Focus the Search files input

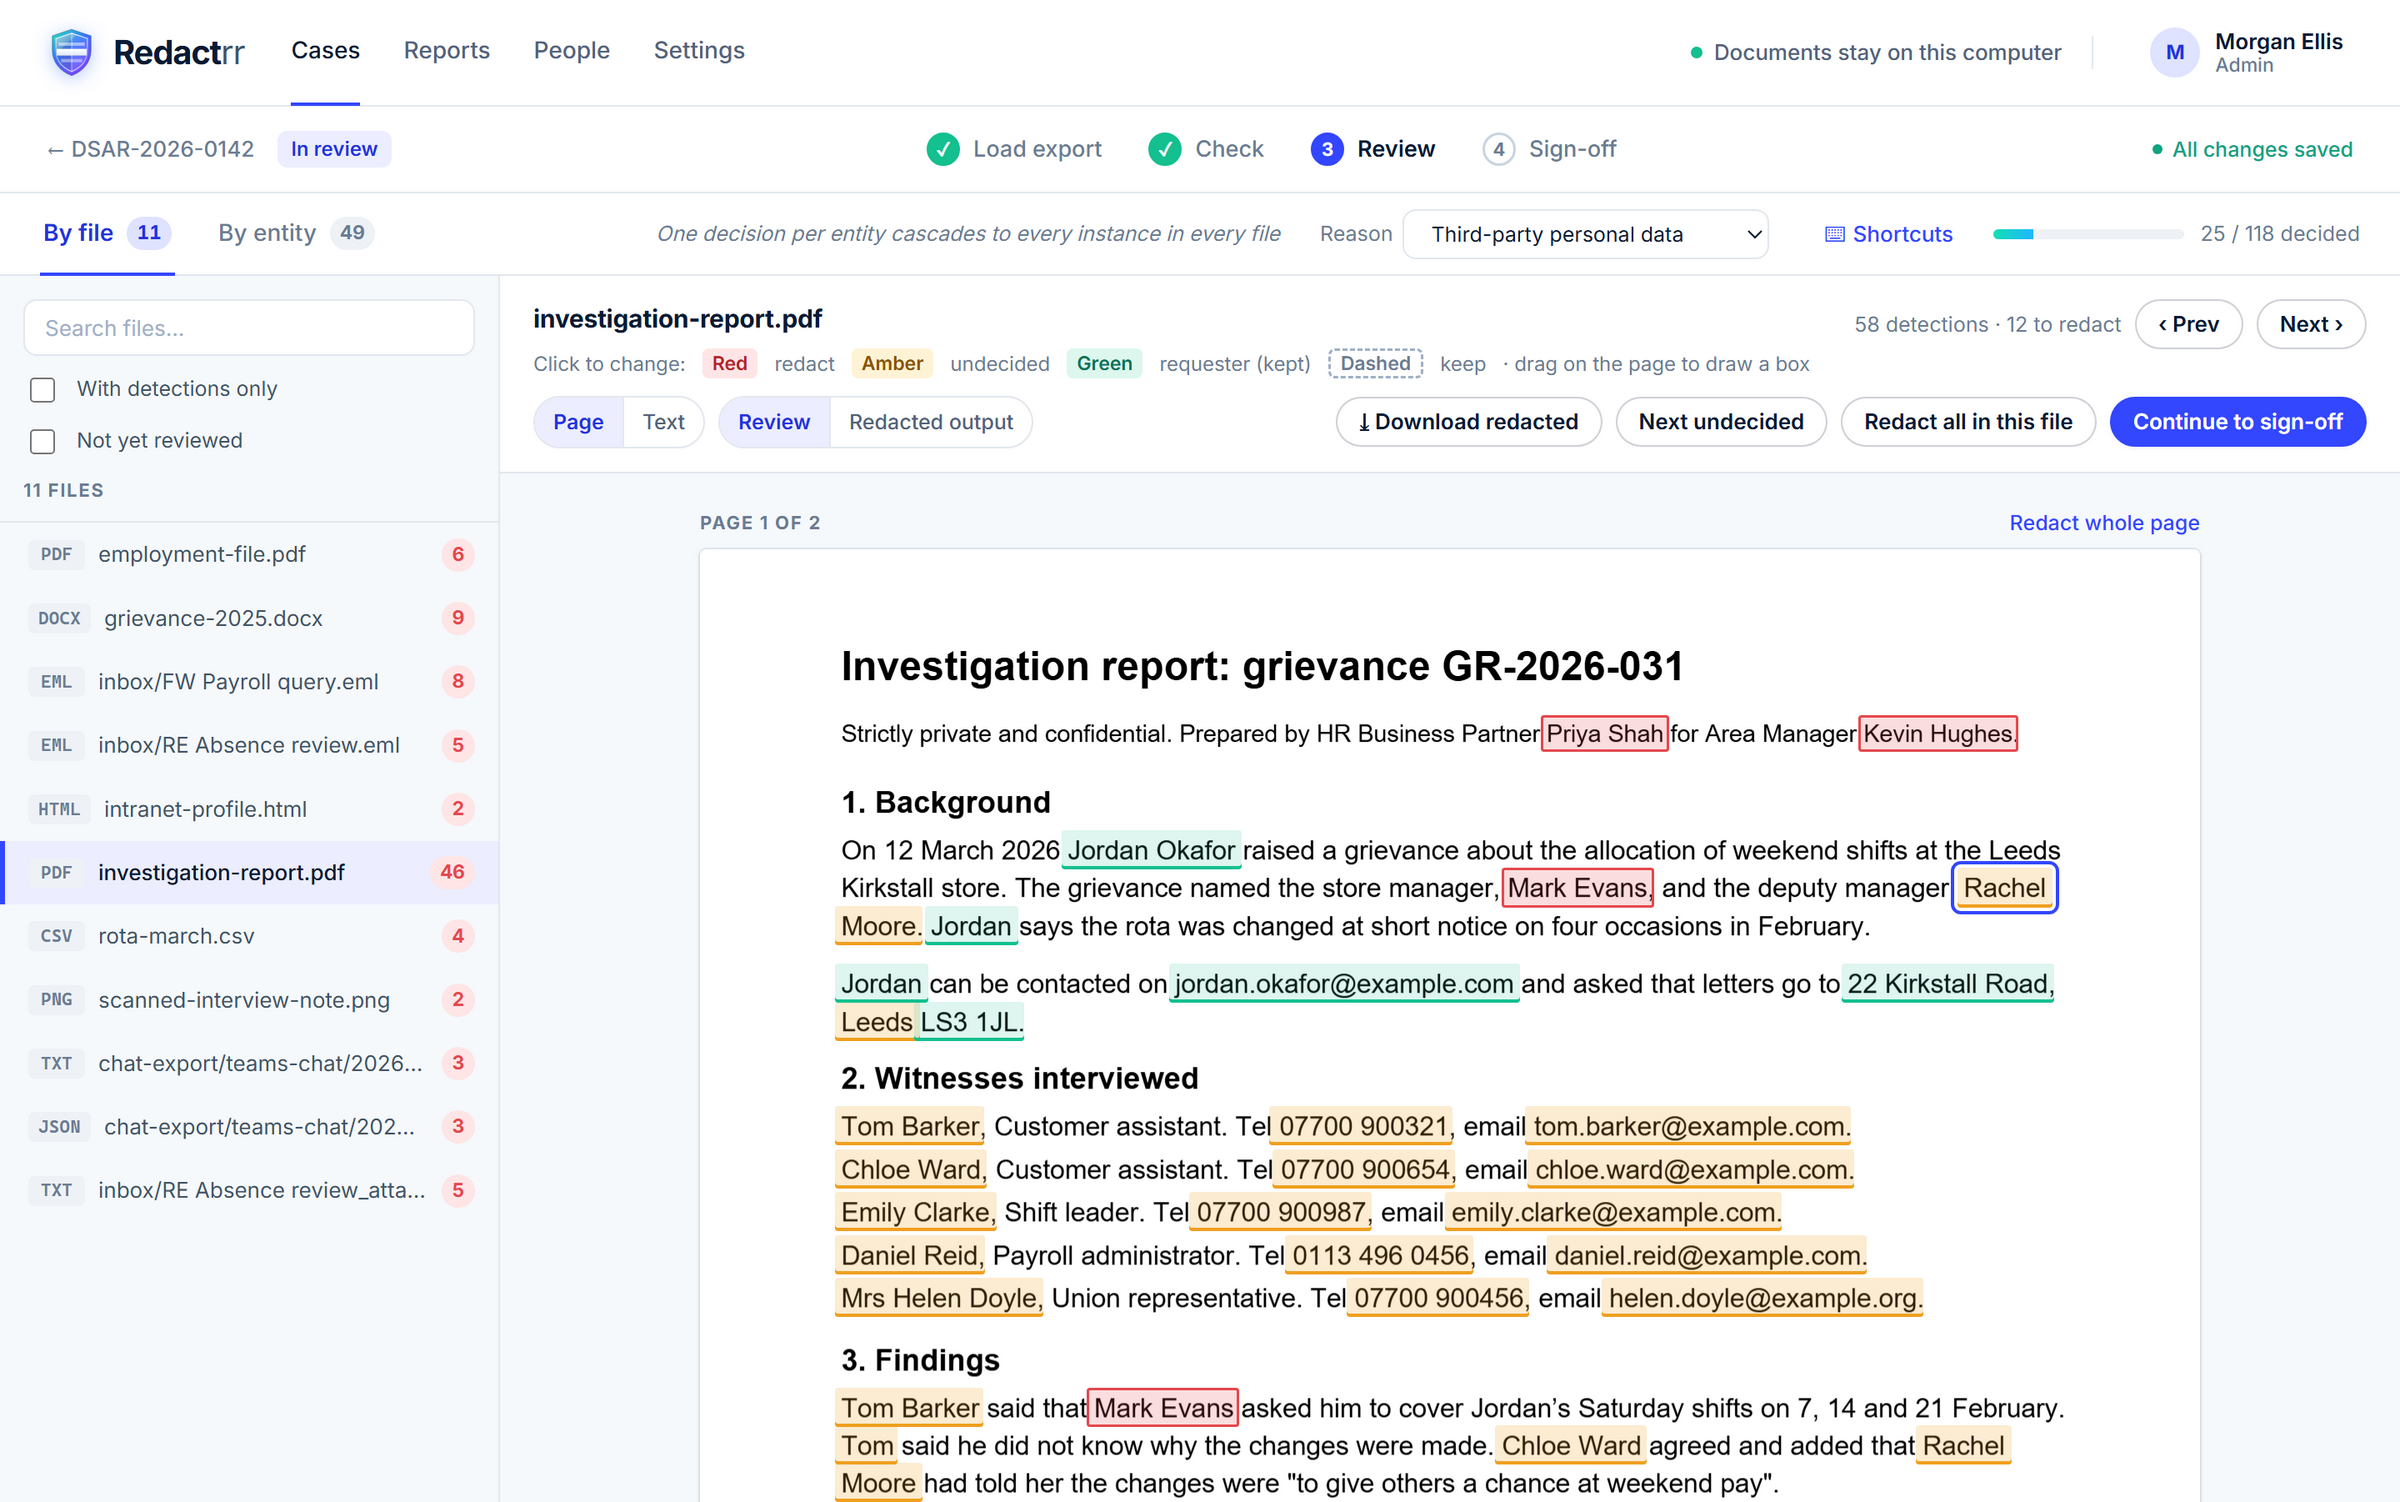click(249, 328)
